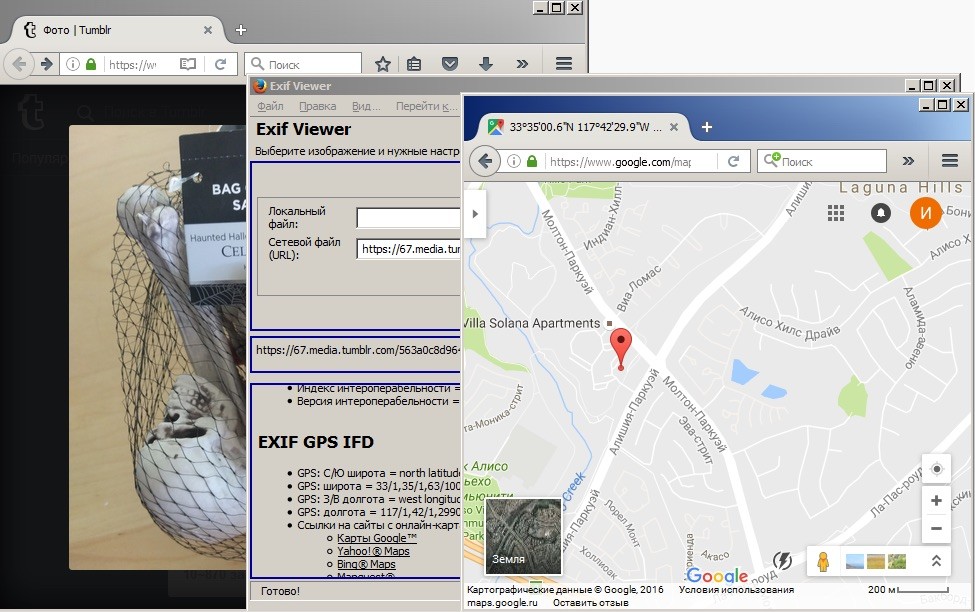Toggle the lightning Lite mode icon
Viewport: 975px width, 612px height.
782,560
